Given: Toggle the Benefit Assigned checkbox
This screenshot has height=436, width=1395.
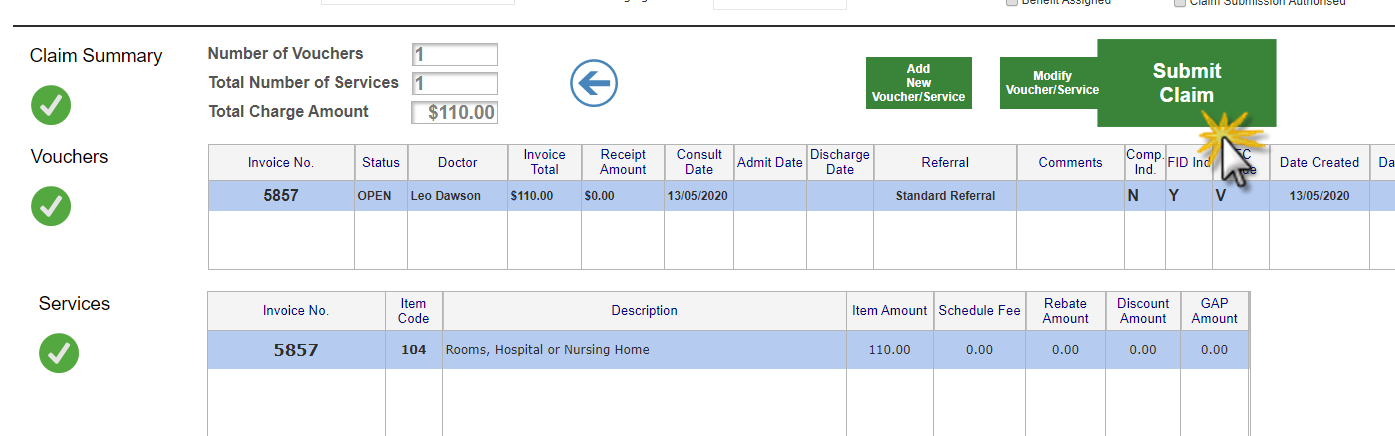Looking at the screenshot, I should point(1012,3).
